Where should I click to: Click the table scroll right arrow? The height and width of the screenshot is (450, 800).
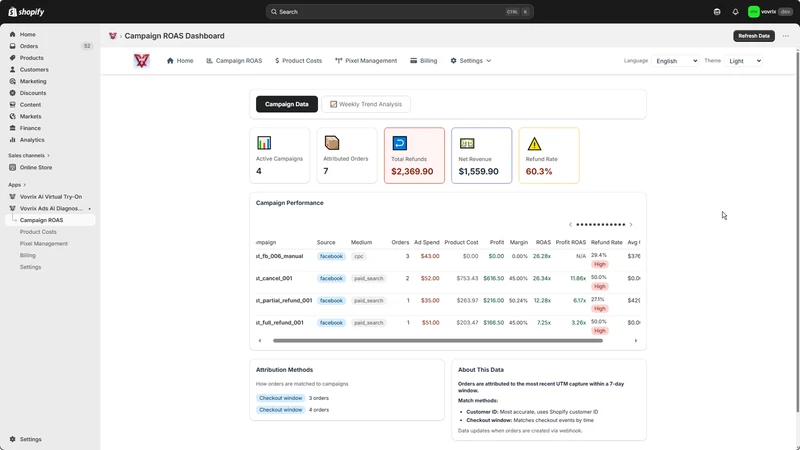pos(636,340)
